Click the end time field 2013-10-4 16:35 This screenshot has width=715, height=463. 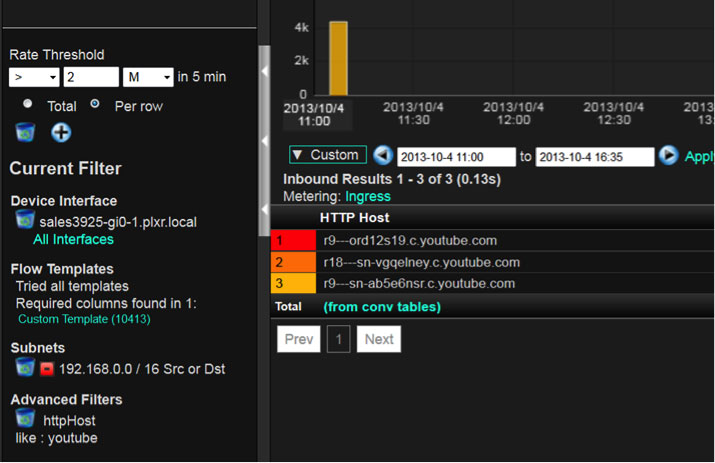(x=595, y=157)
